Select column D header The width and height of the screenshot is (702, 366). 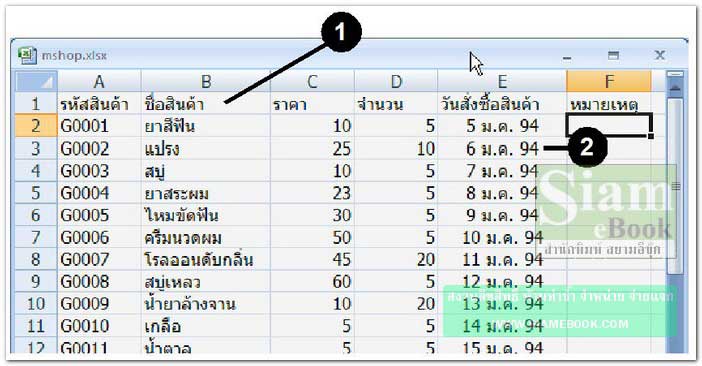[x=396, y=81]
